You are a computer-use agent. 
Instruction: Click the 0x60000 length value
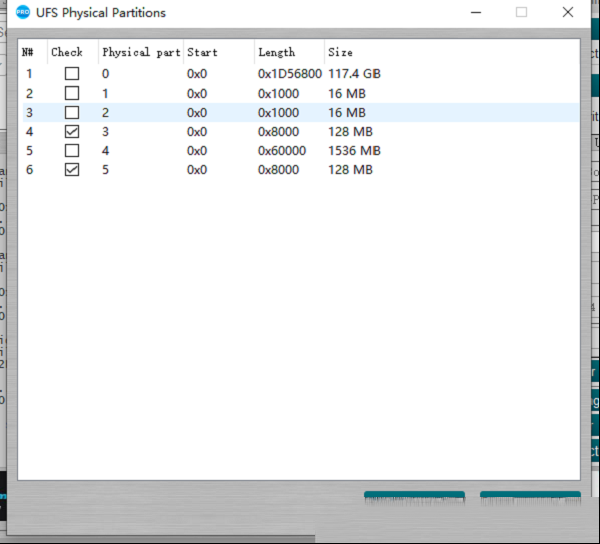tap(282, 151)
